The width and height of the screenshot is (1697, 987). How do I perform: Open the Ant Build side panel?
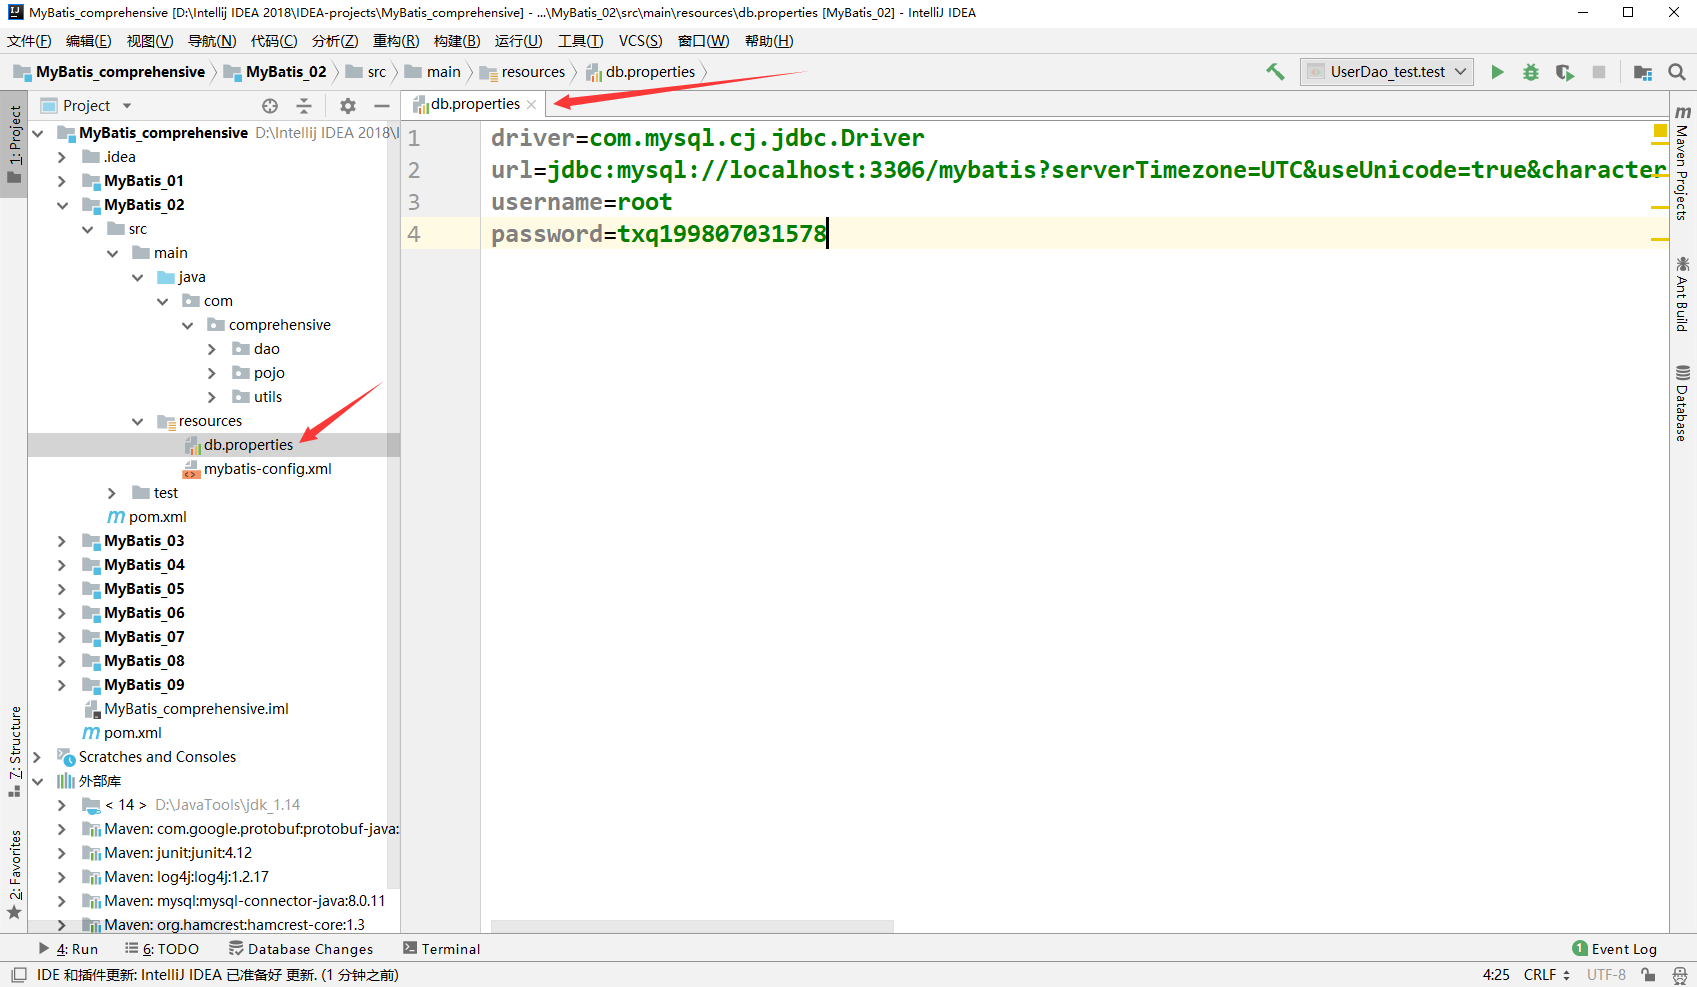(x=1683, y=293)
